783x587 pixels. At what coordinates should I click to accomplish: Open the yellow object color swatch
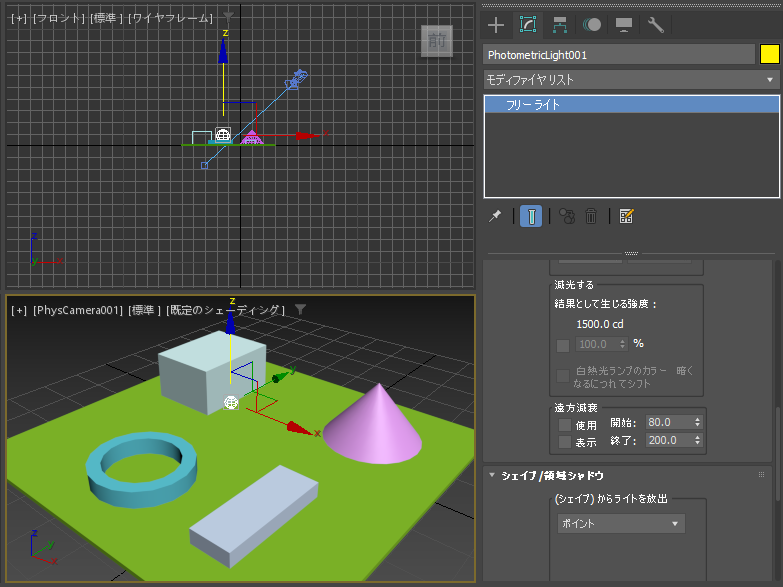[770, 54]
